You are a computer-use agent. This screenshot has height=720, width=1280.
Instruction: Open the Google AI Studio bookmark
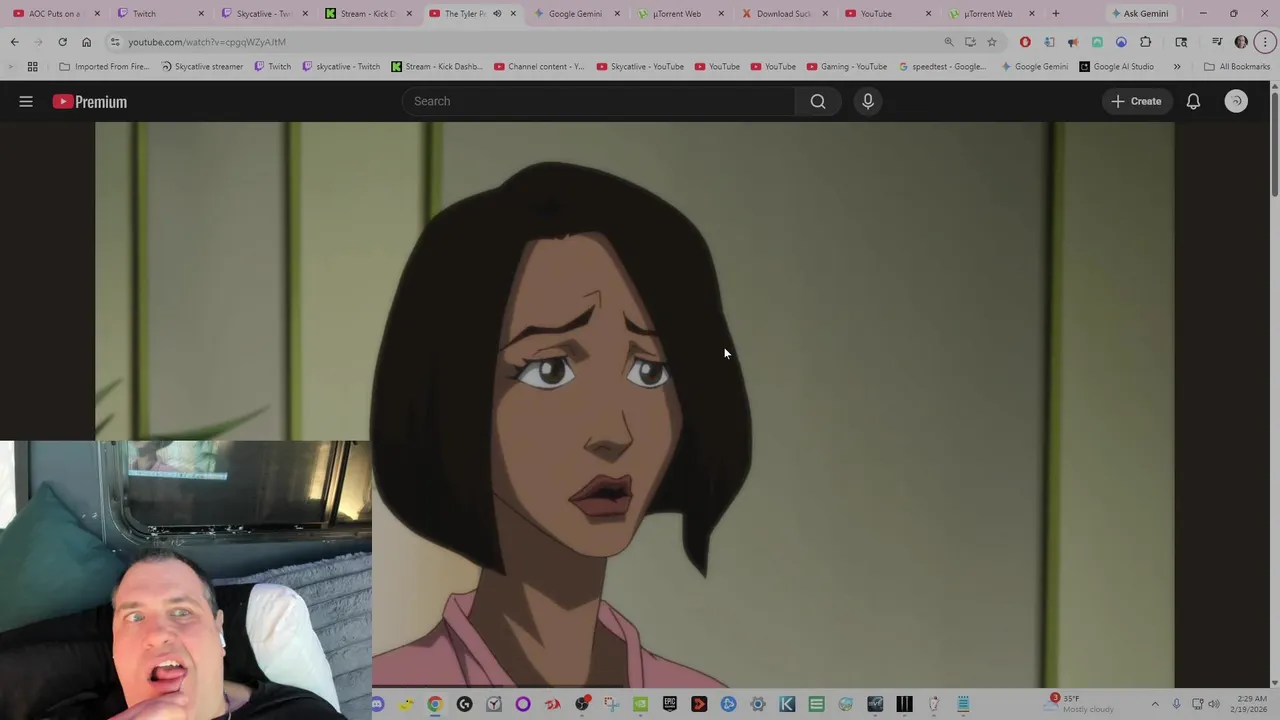[1116, 67]
